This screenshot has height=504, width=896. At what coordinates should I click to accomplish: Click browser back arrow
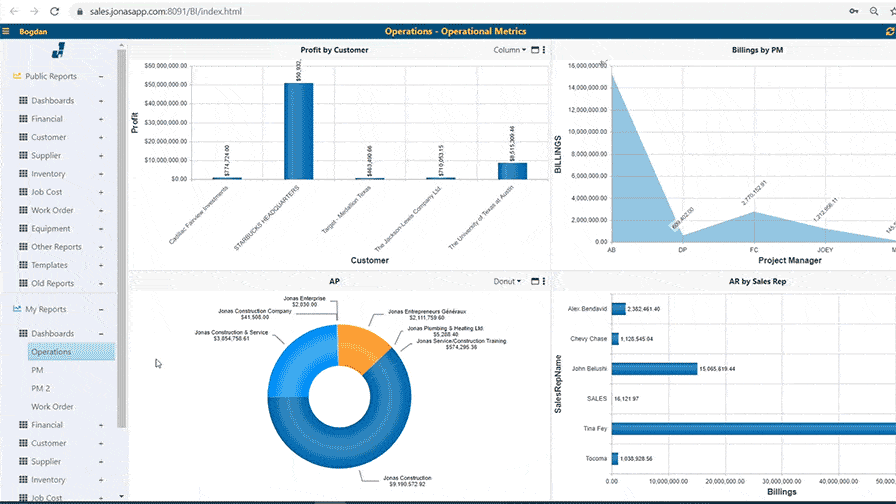click(14, 11)
